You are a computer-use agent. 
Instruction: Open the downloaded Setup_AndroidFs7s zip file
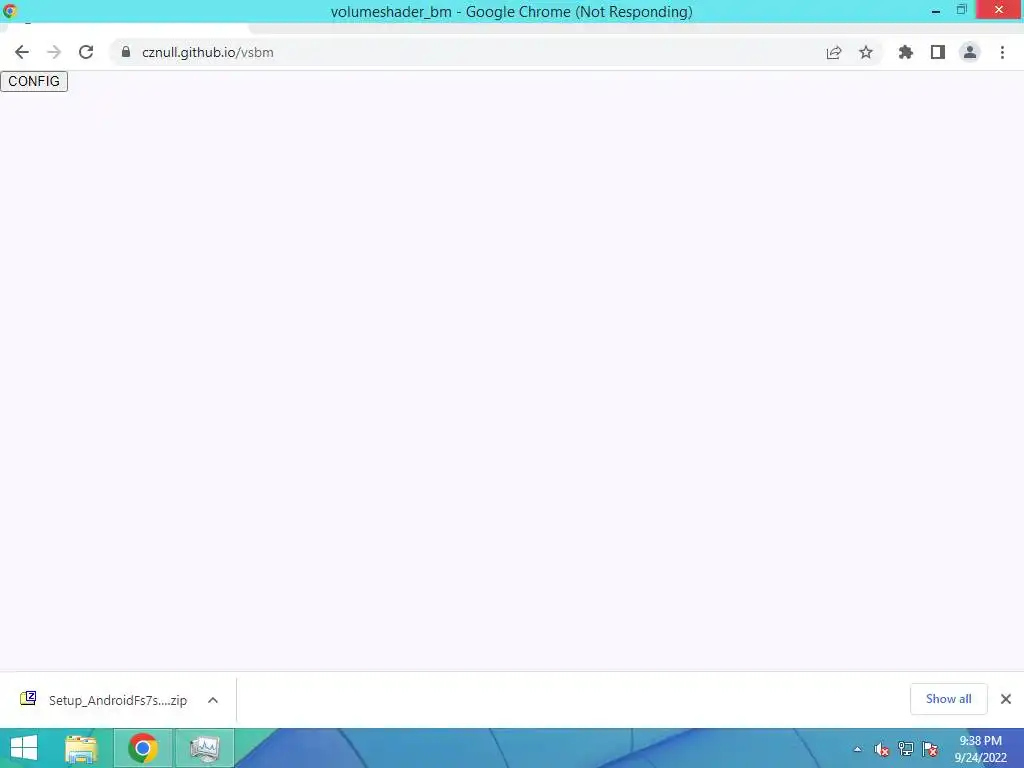coord(104,700)
